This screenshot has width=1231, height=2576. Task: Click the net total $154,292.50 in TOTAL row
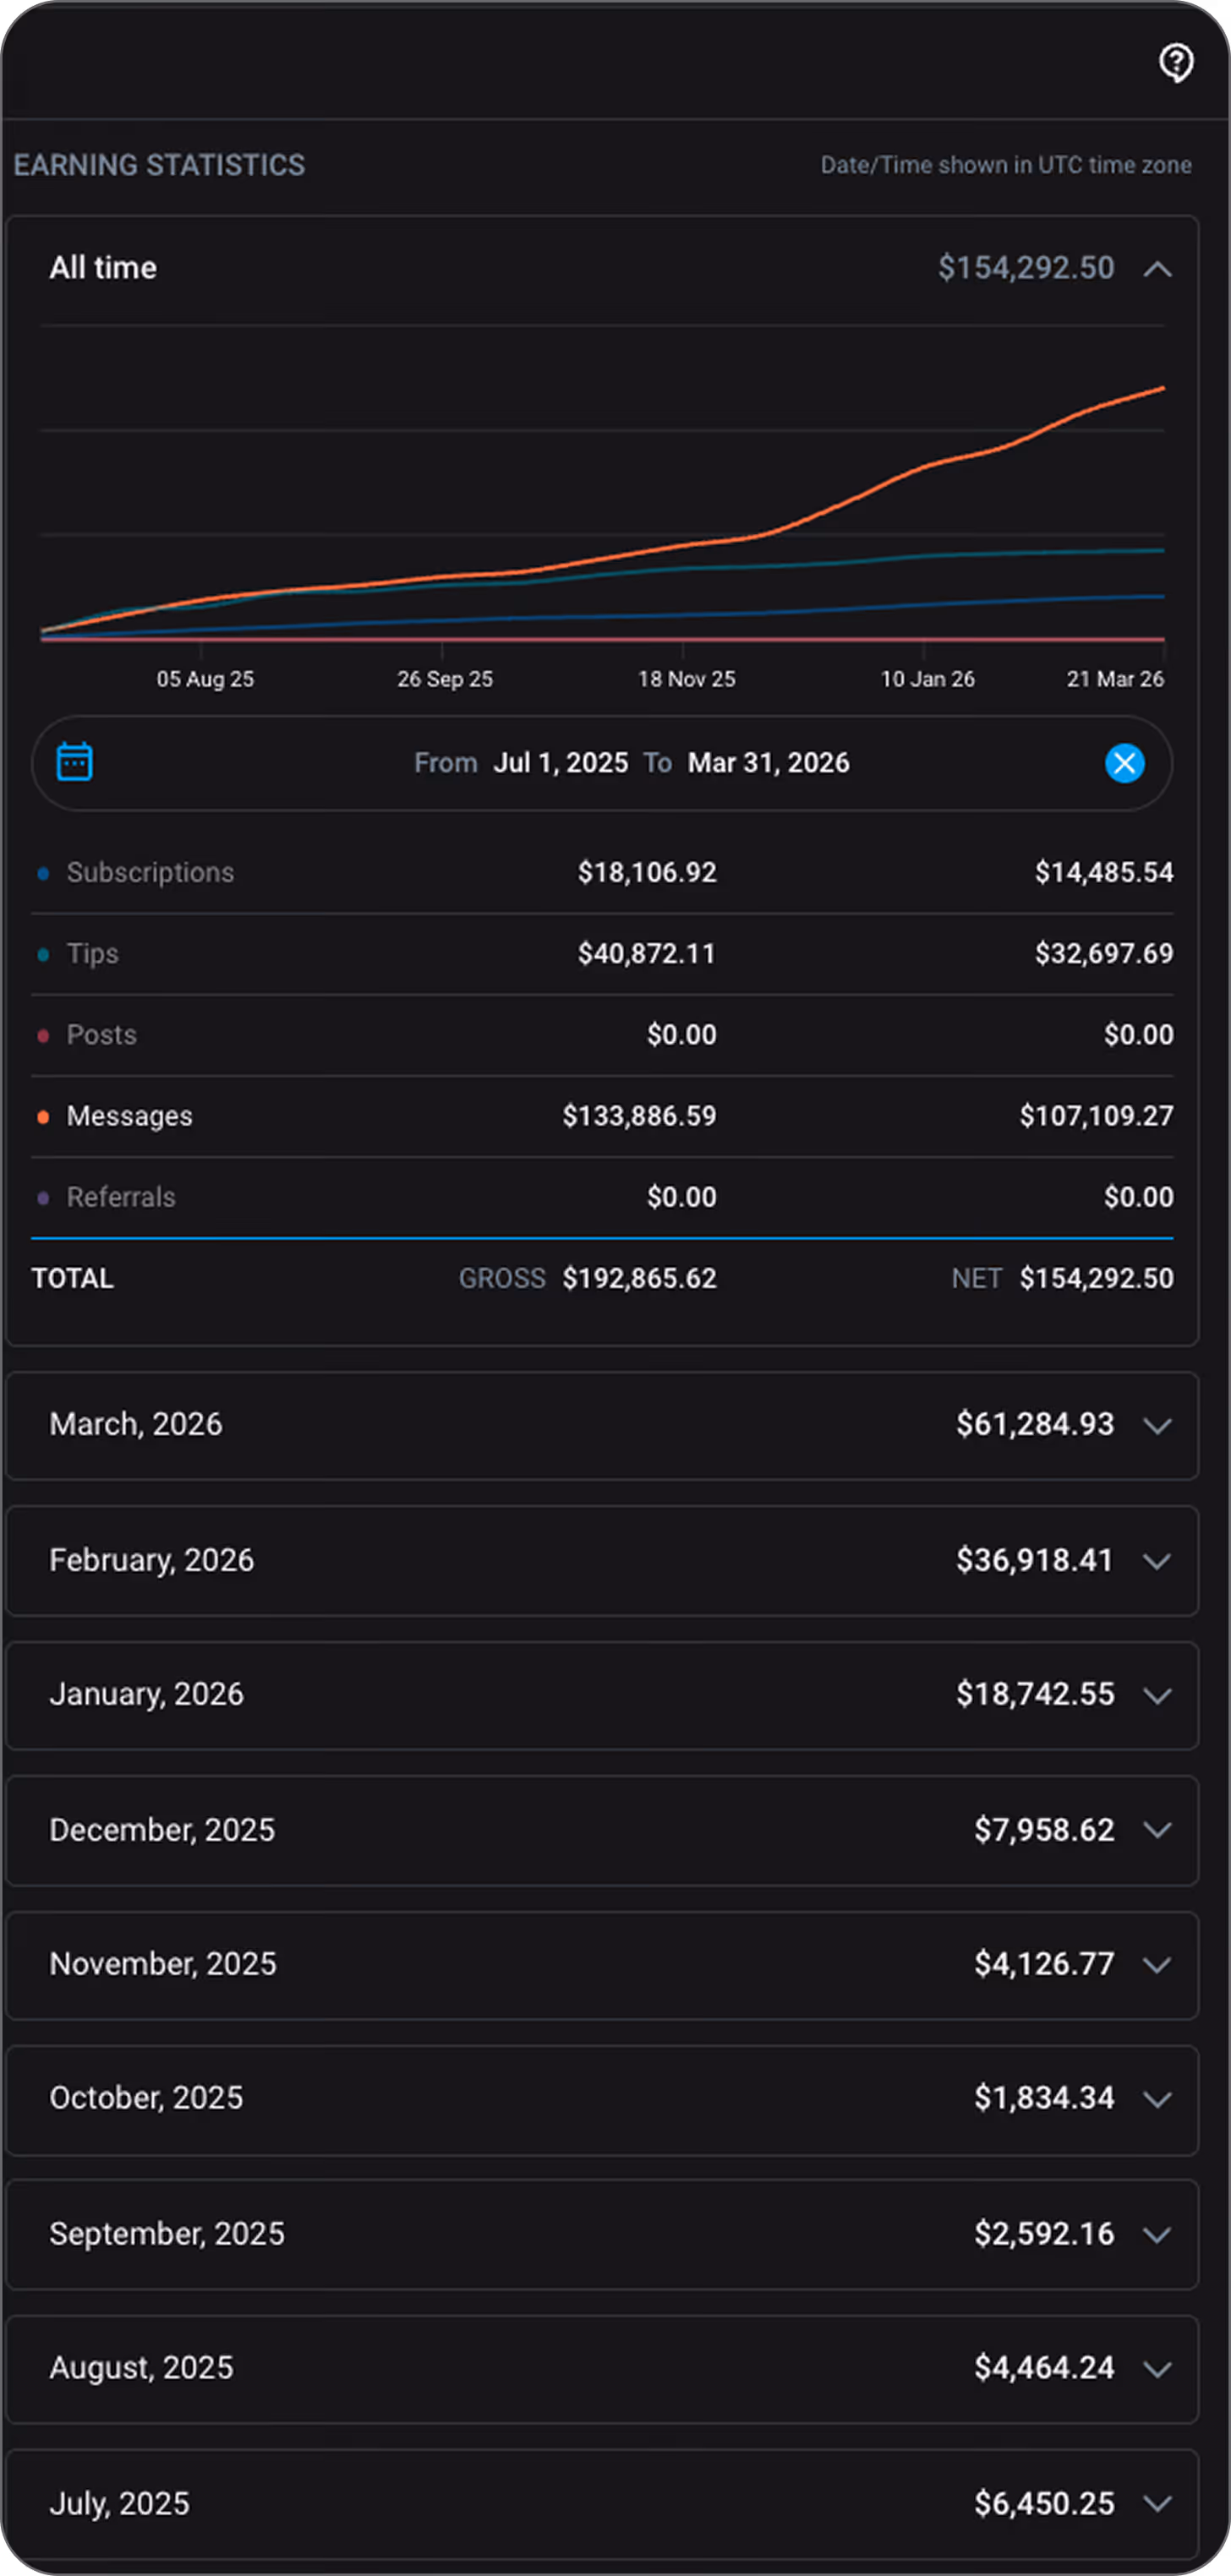point(1096,1278)
